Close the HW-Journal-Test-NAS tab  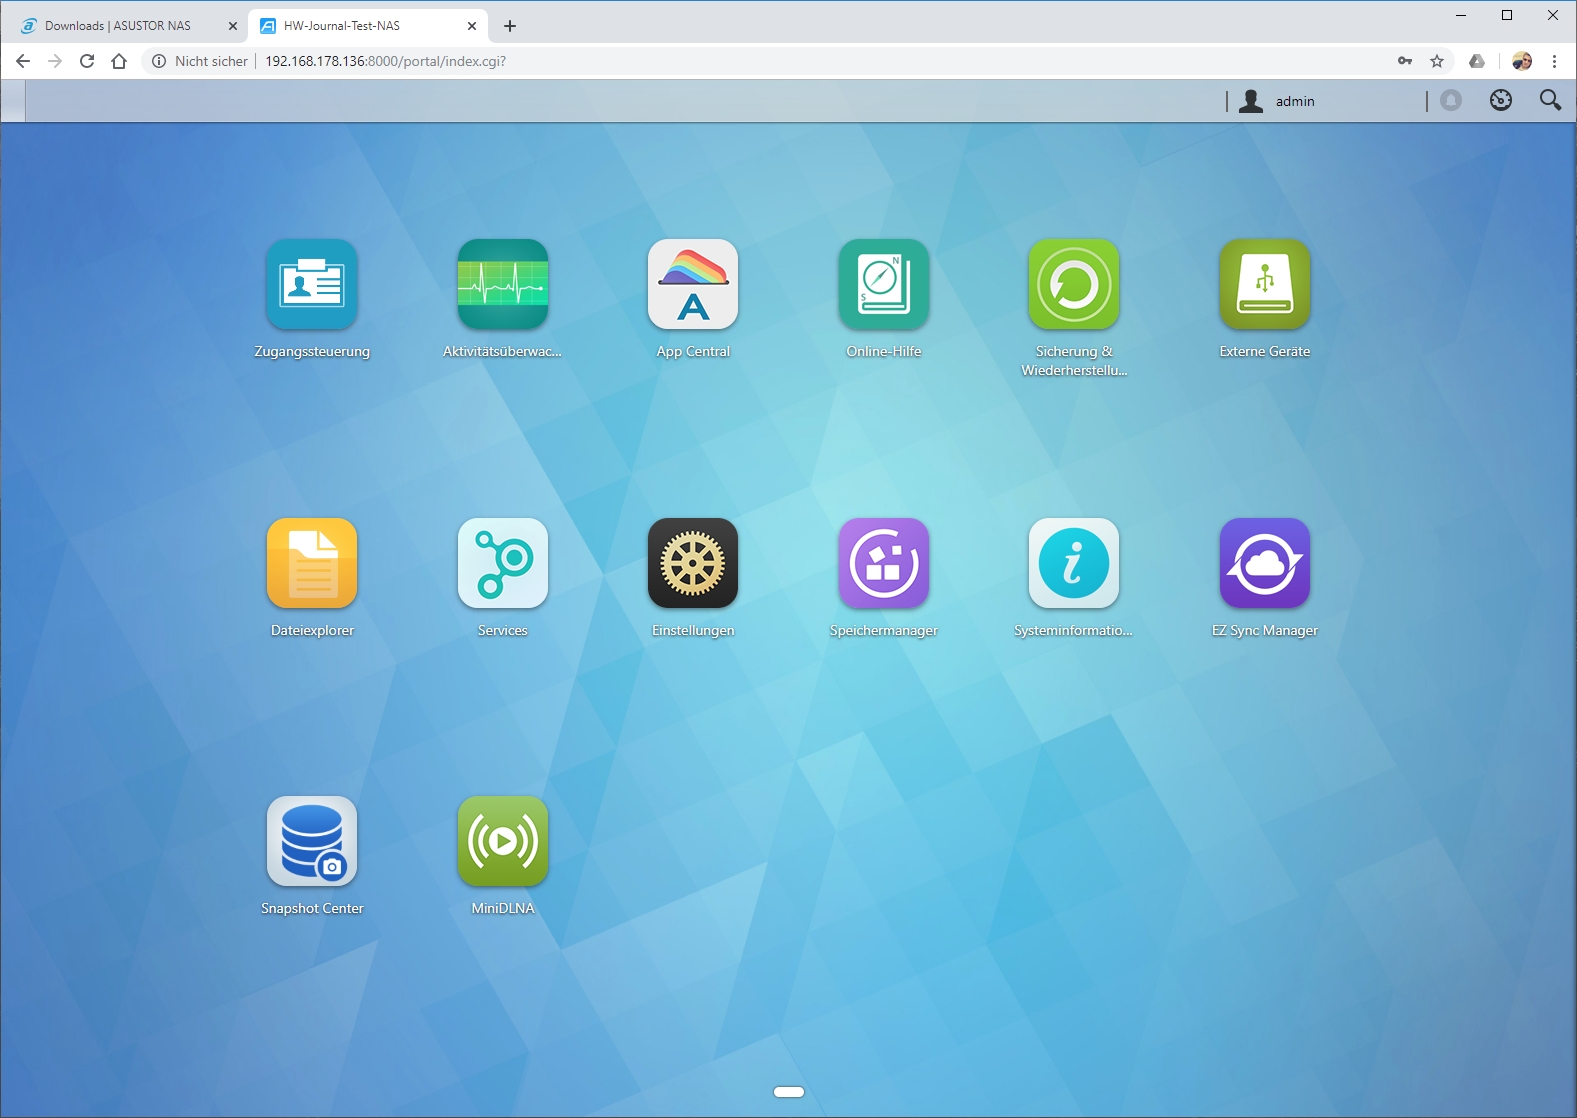coord(472,26)
